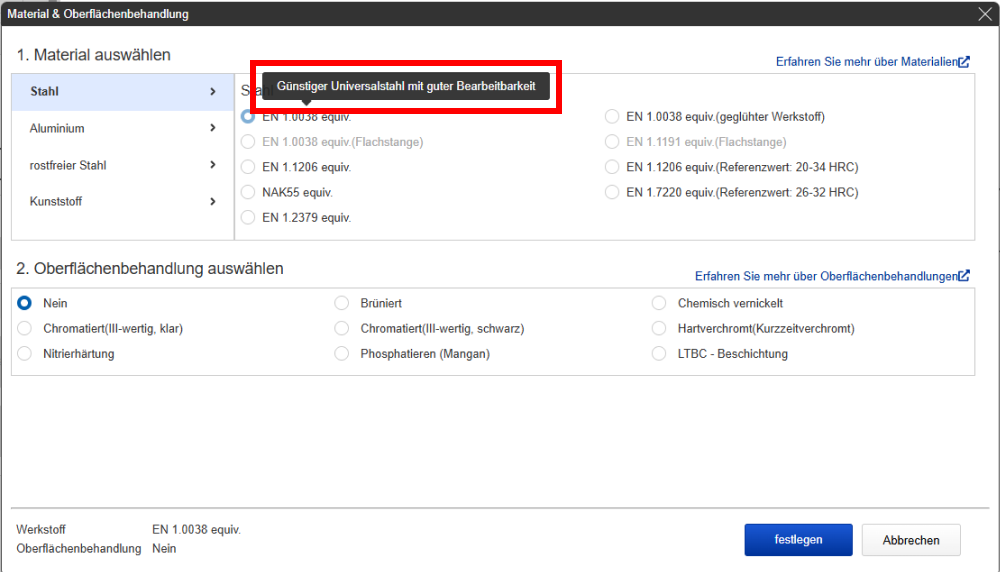
Task: Open external link icon next to Materialien
Action: (x=964, y=62)
